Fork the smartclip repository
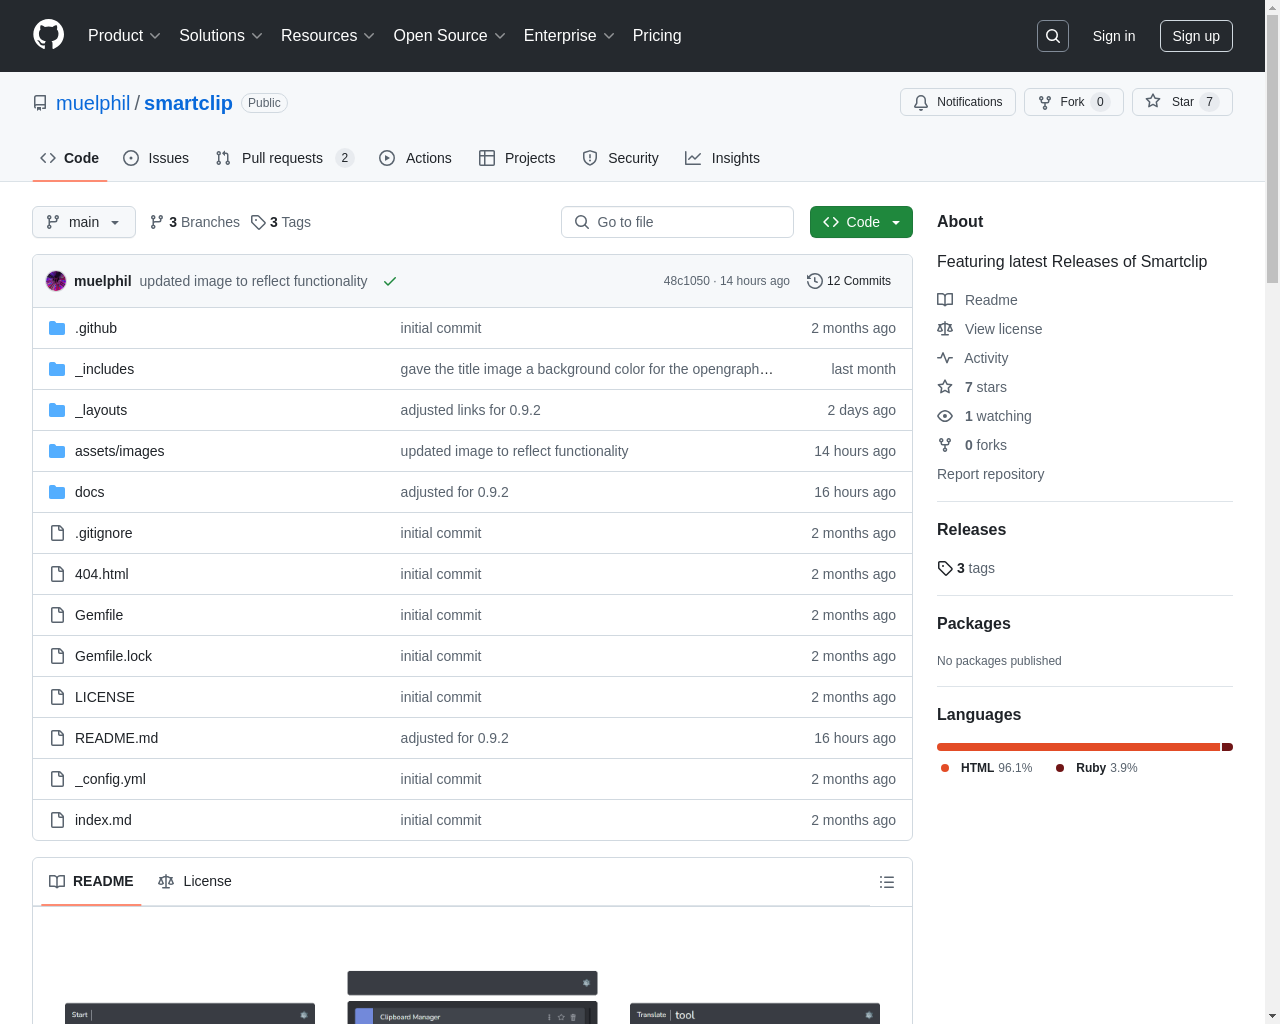The image size is (1280, 1024). 1074,102
